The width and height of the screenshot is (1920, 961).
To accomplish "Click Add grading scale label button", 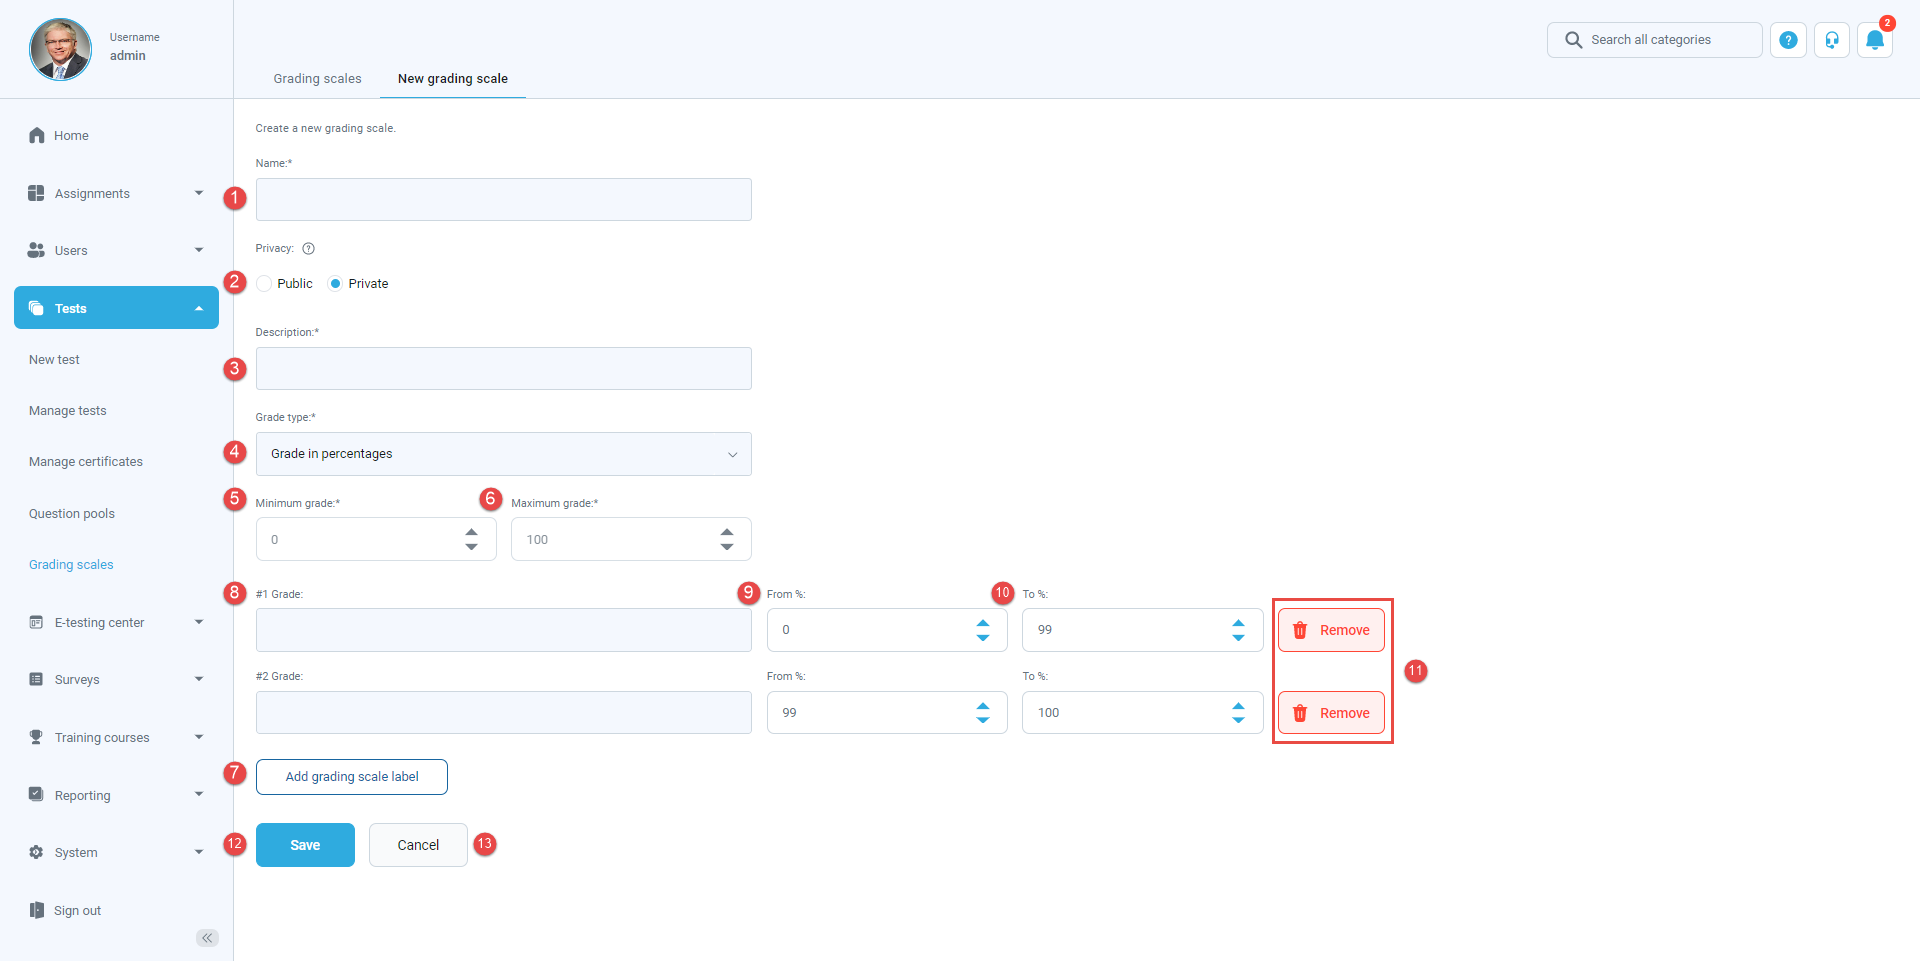I will click(x=351, y=777).
